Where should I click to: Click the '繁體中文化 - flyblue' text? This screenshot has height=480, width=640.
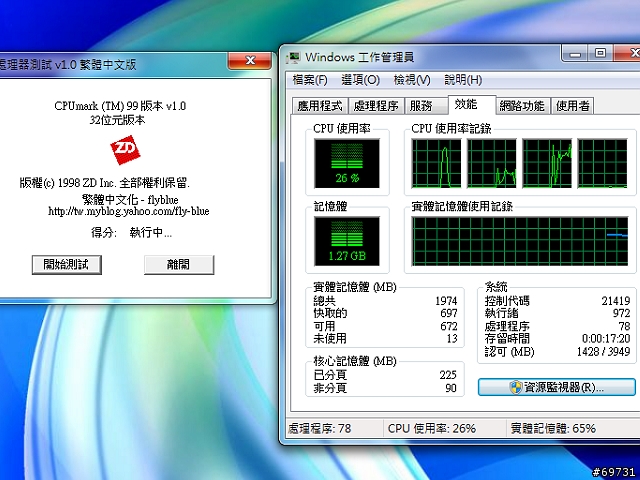pos(130,199)
